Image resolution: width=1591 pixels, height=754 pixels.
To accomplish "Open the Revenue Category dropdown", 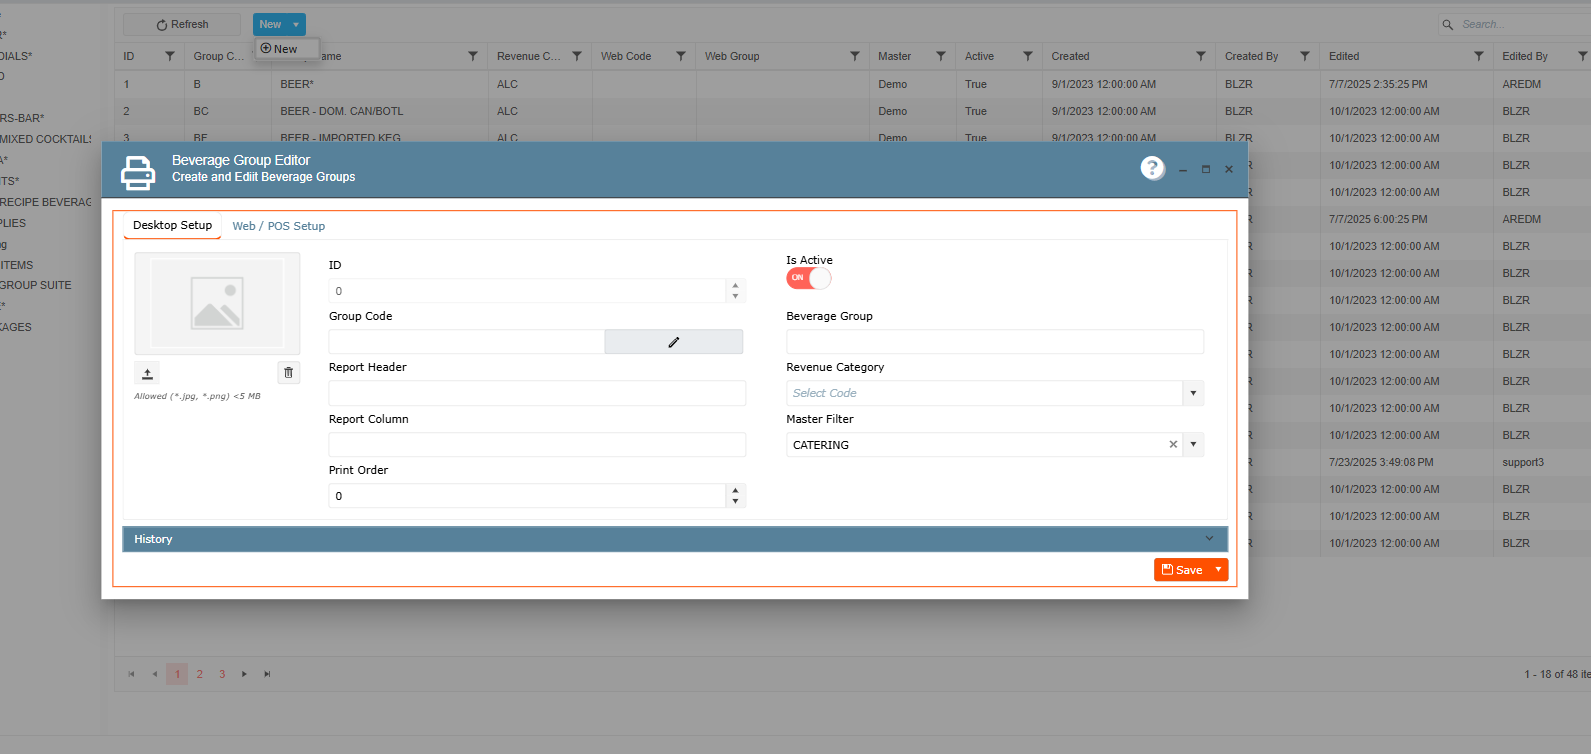I will pyautogui.click(x=1193, y=393).
